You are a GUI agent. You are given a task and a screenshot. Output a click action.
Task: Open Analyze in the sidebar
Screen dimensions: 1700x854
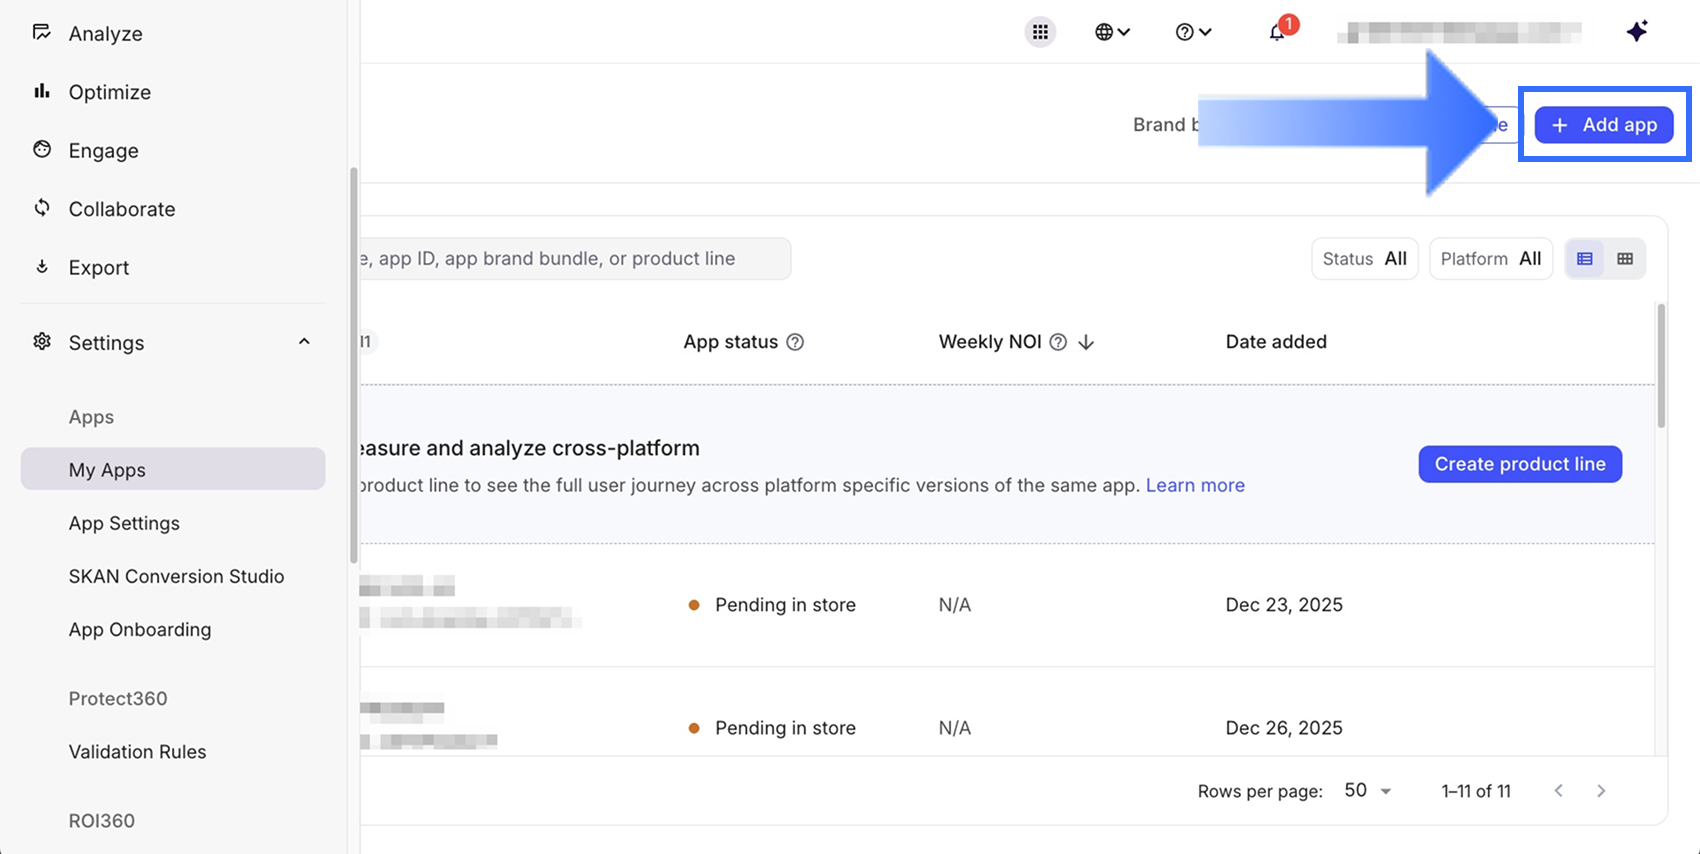pos(105,34)
